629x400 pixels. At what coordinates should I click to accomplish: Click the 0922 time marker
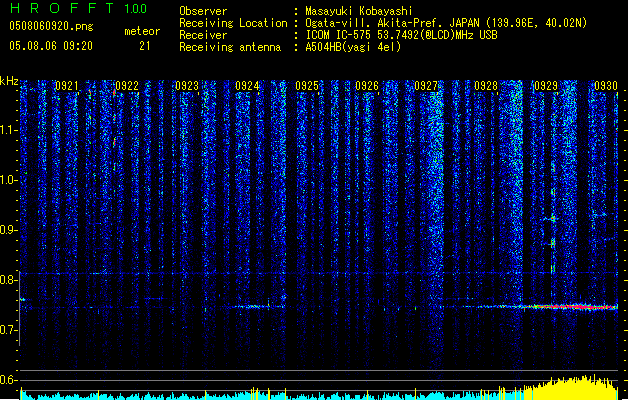pyautogui.click(x=127, y=86)
